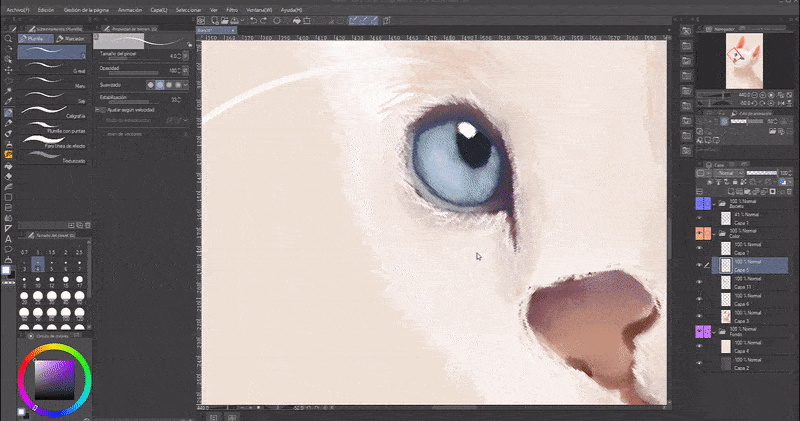Open the Ayuda menu
The width and height of the screenshot is (800, 421).
(290, 10)
